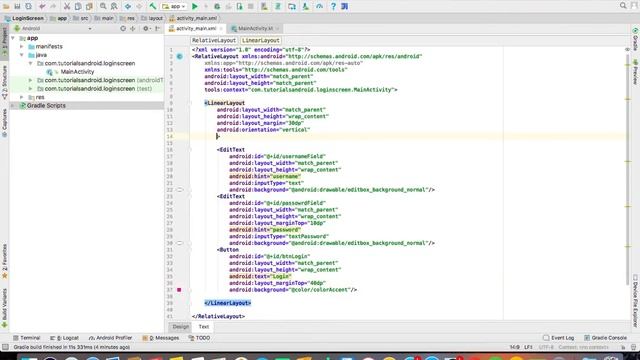Click the RelativeLayout breadcrumb tag

point(214,40)
